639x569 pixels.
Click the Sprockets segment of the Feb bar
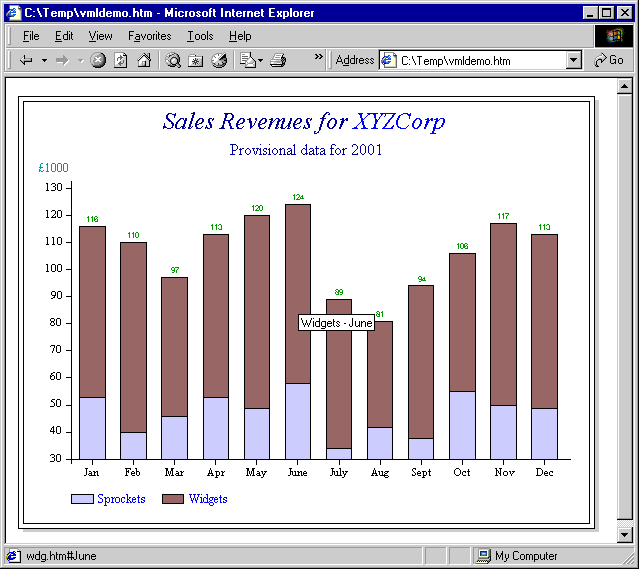coord(133,445)
